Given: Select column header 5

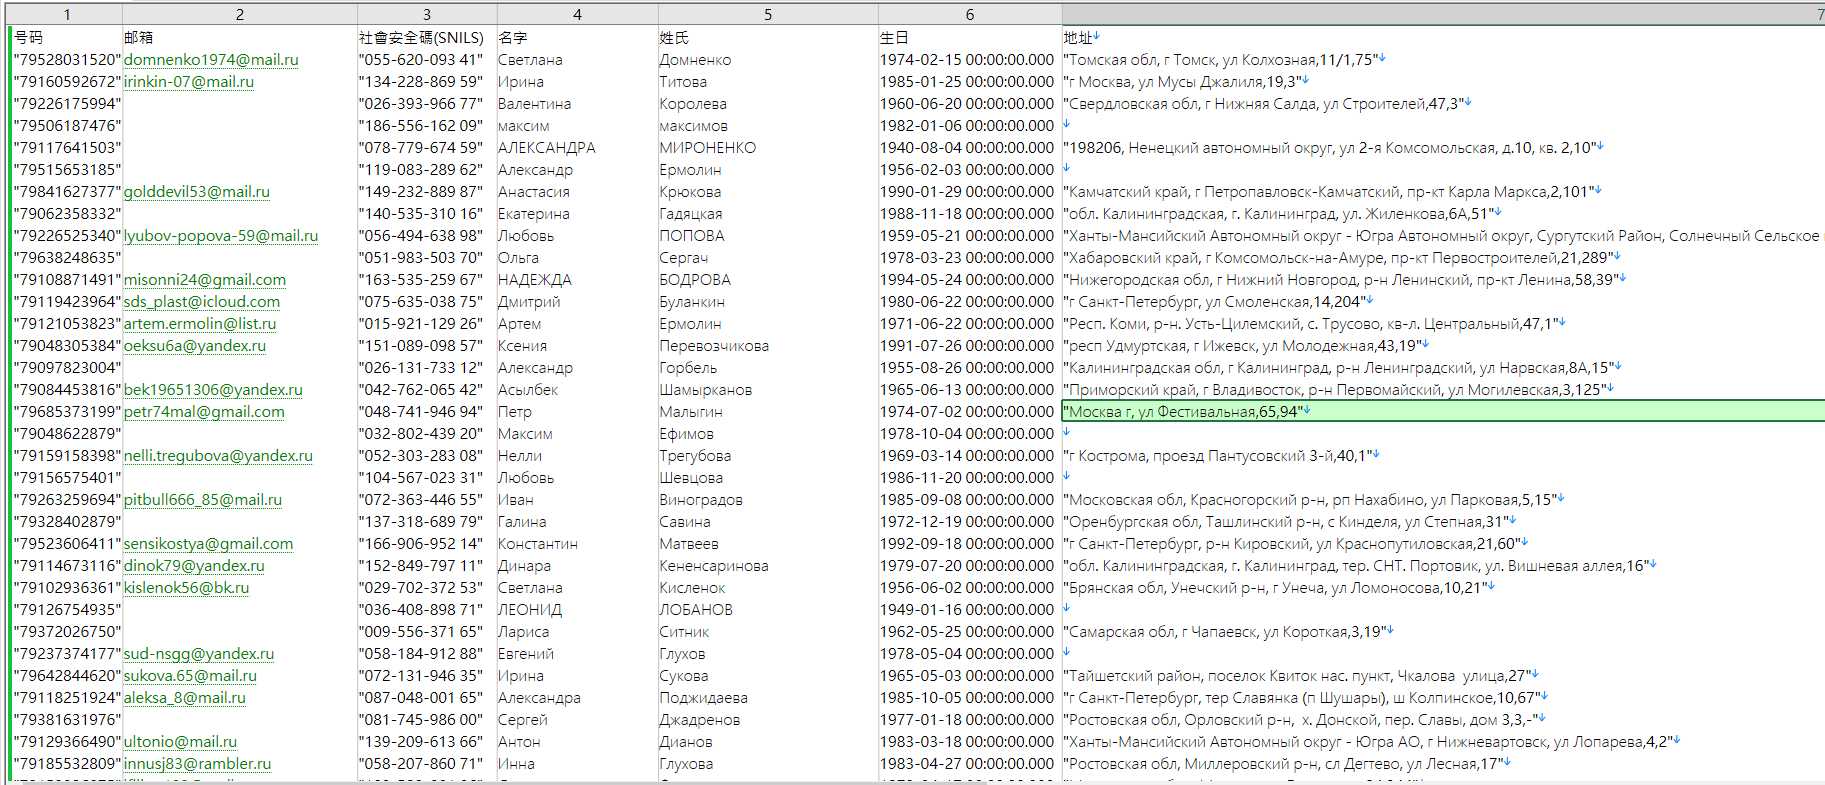Looking at the screenshot, I should click(x=768, y=14).
